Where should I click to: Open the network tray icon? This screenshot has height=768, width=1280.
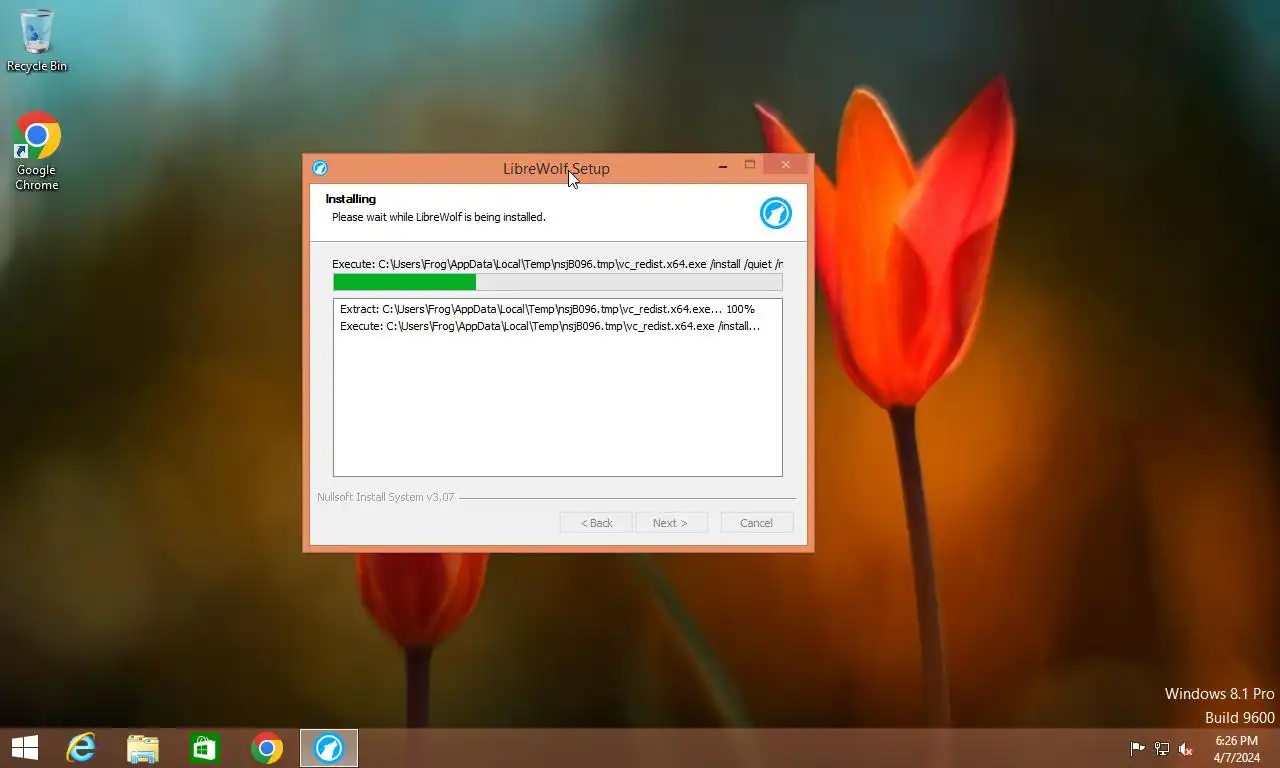1162,749
